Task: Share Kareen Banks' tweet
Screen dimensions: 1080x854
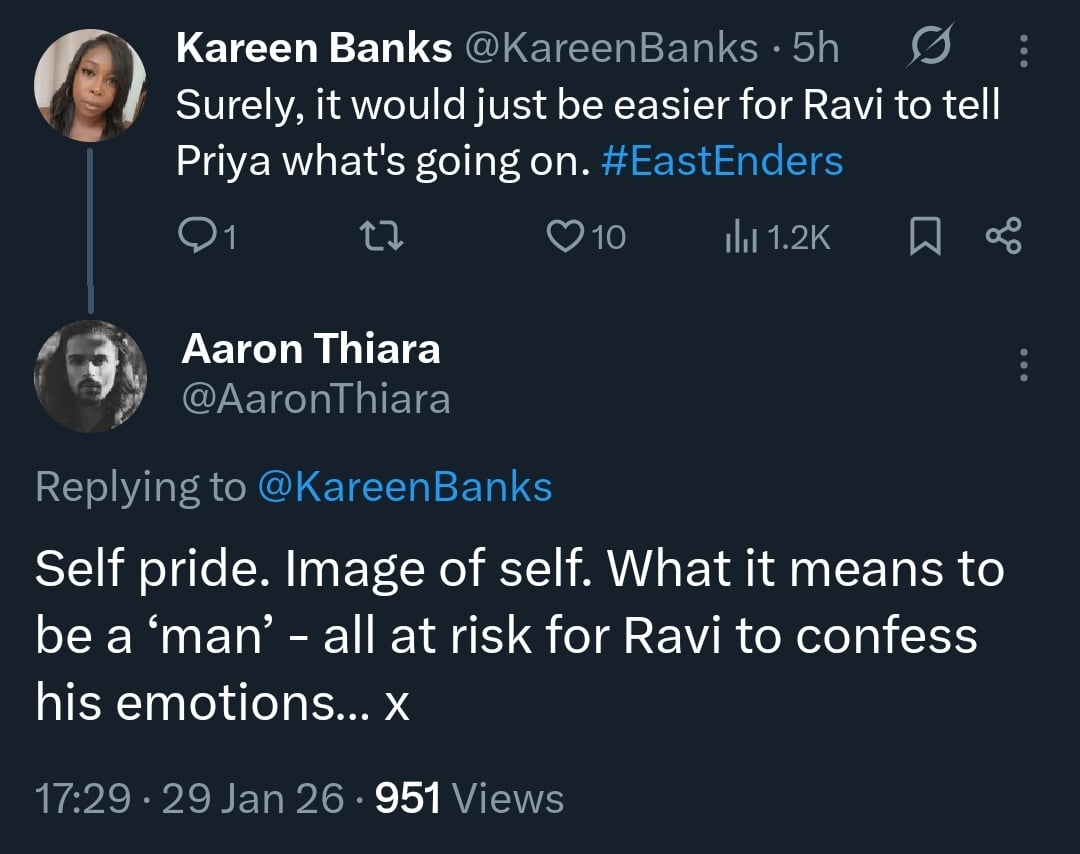Action: coord(1003,237)
